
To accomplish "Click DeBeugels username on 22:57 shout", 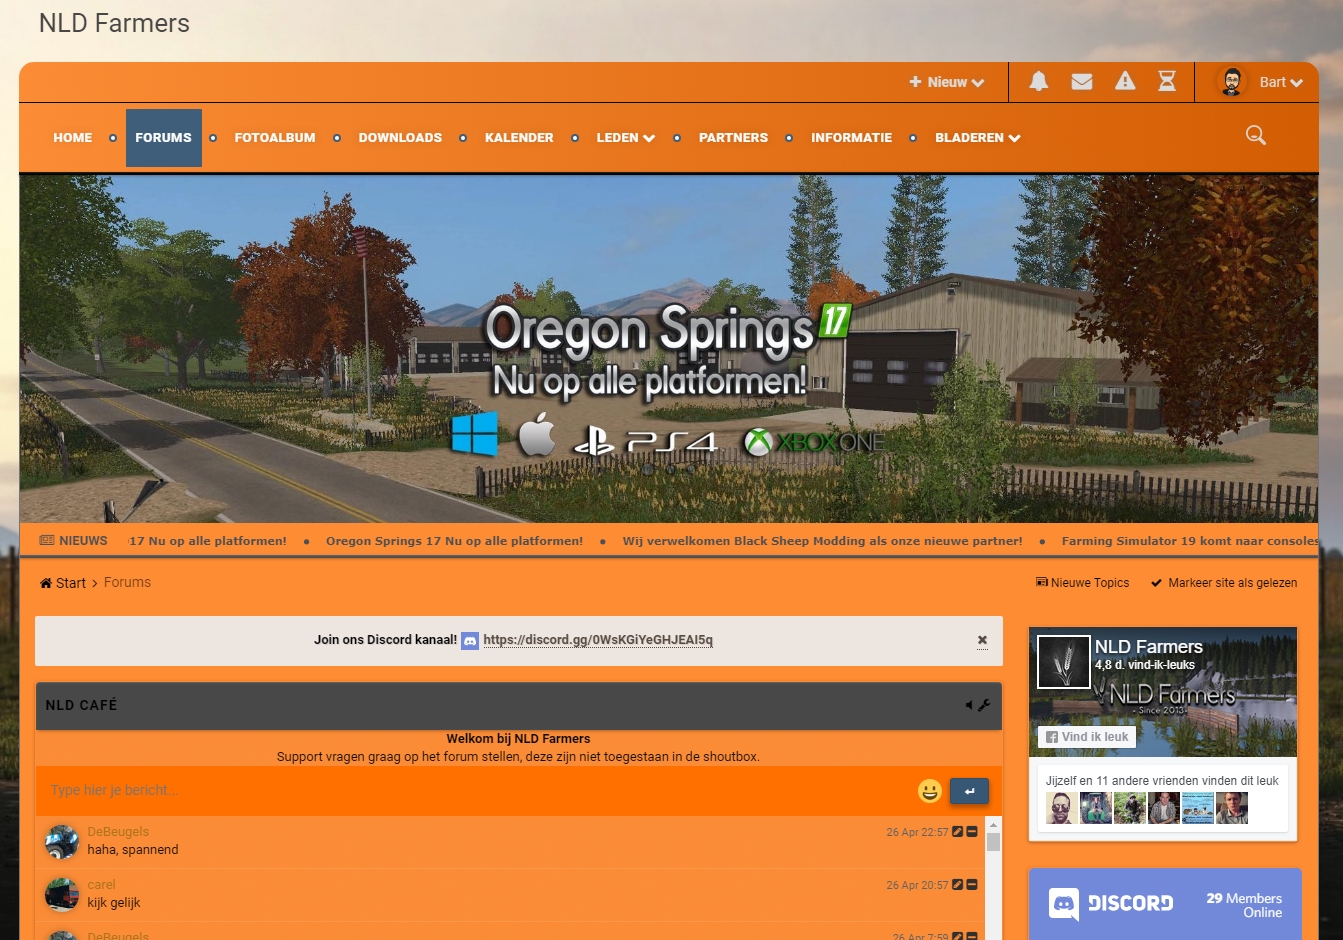I will click(x=118, y=832).
